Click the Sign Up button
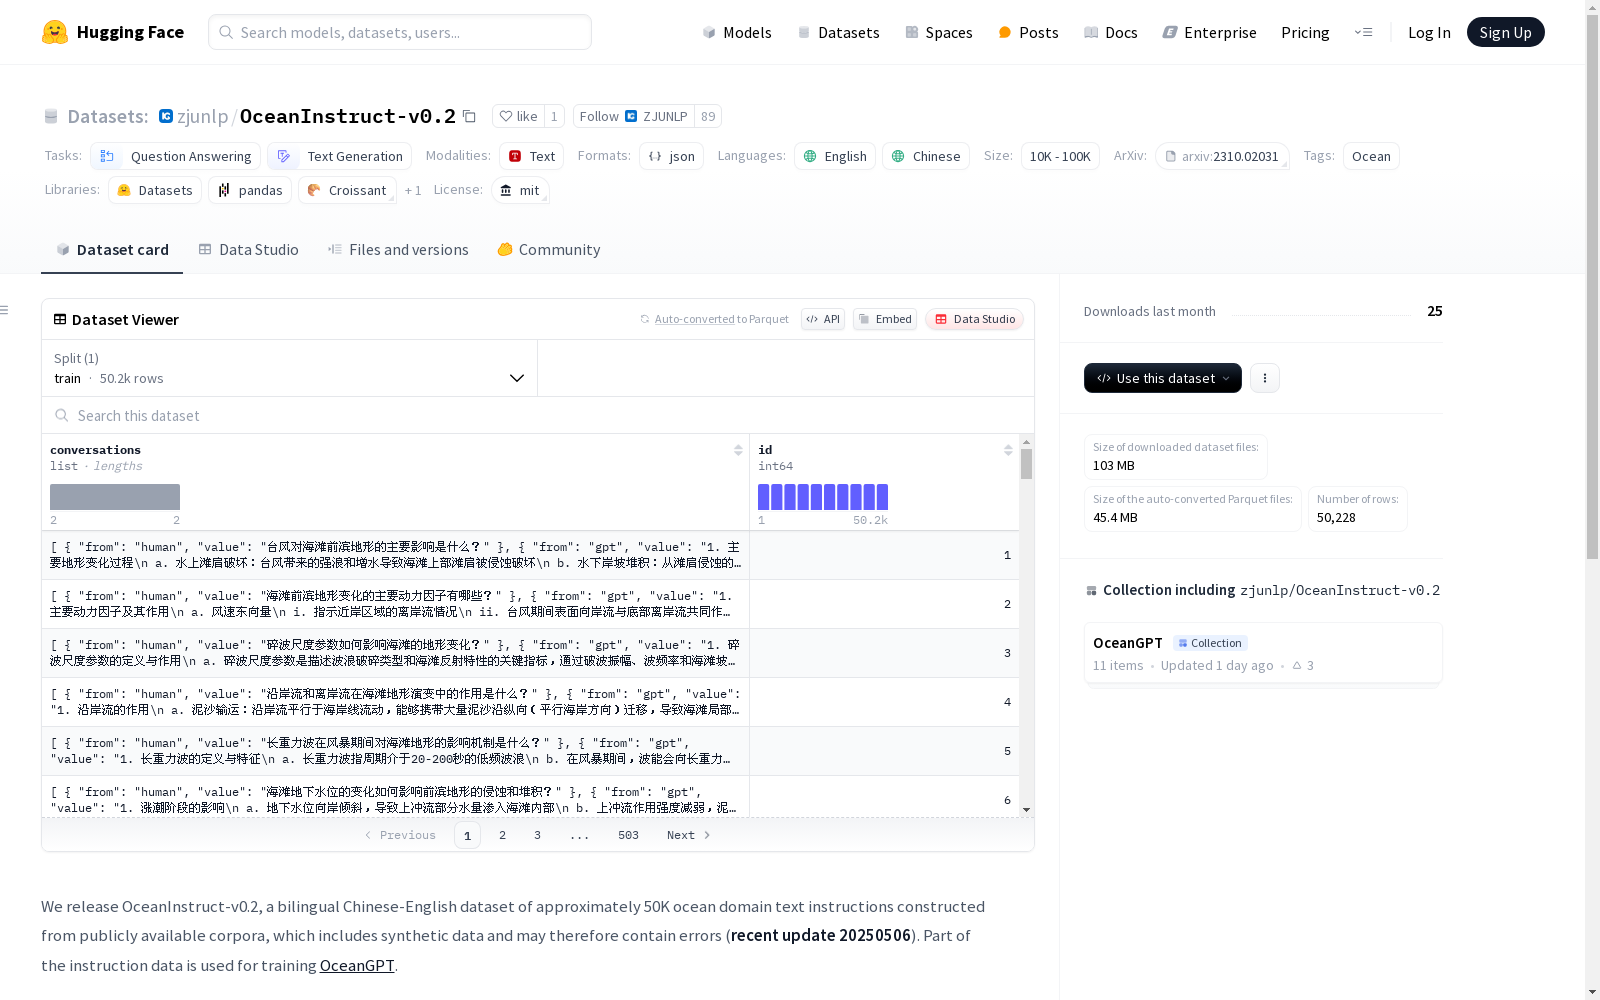 1505,32
